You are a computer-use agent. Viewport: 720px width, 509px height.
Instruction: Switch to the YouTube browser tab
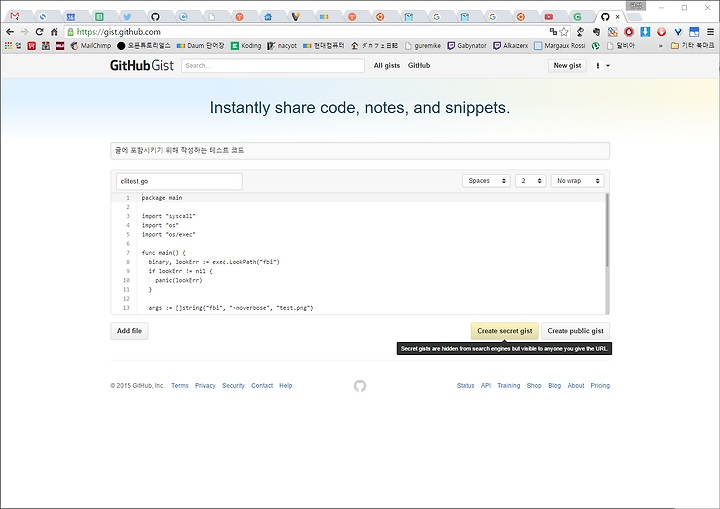coord(549,17)
